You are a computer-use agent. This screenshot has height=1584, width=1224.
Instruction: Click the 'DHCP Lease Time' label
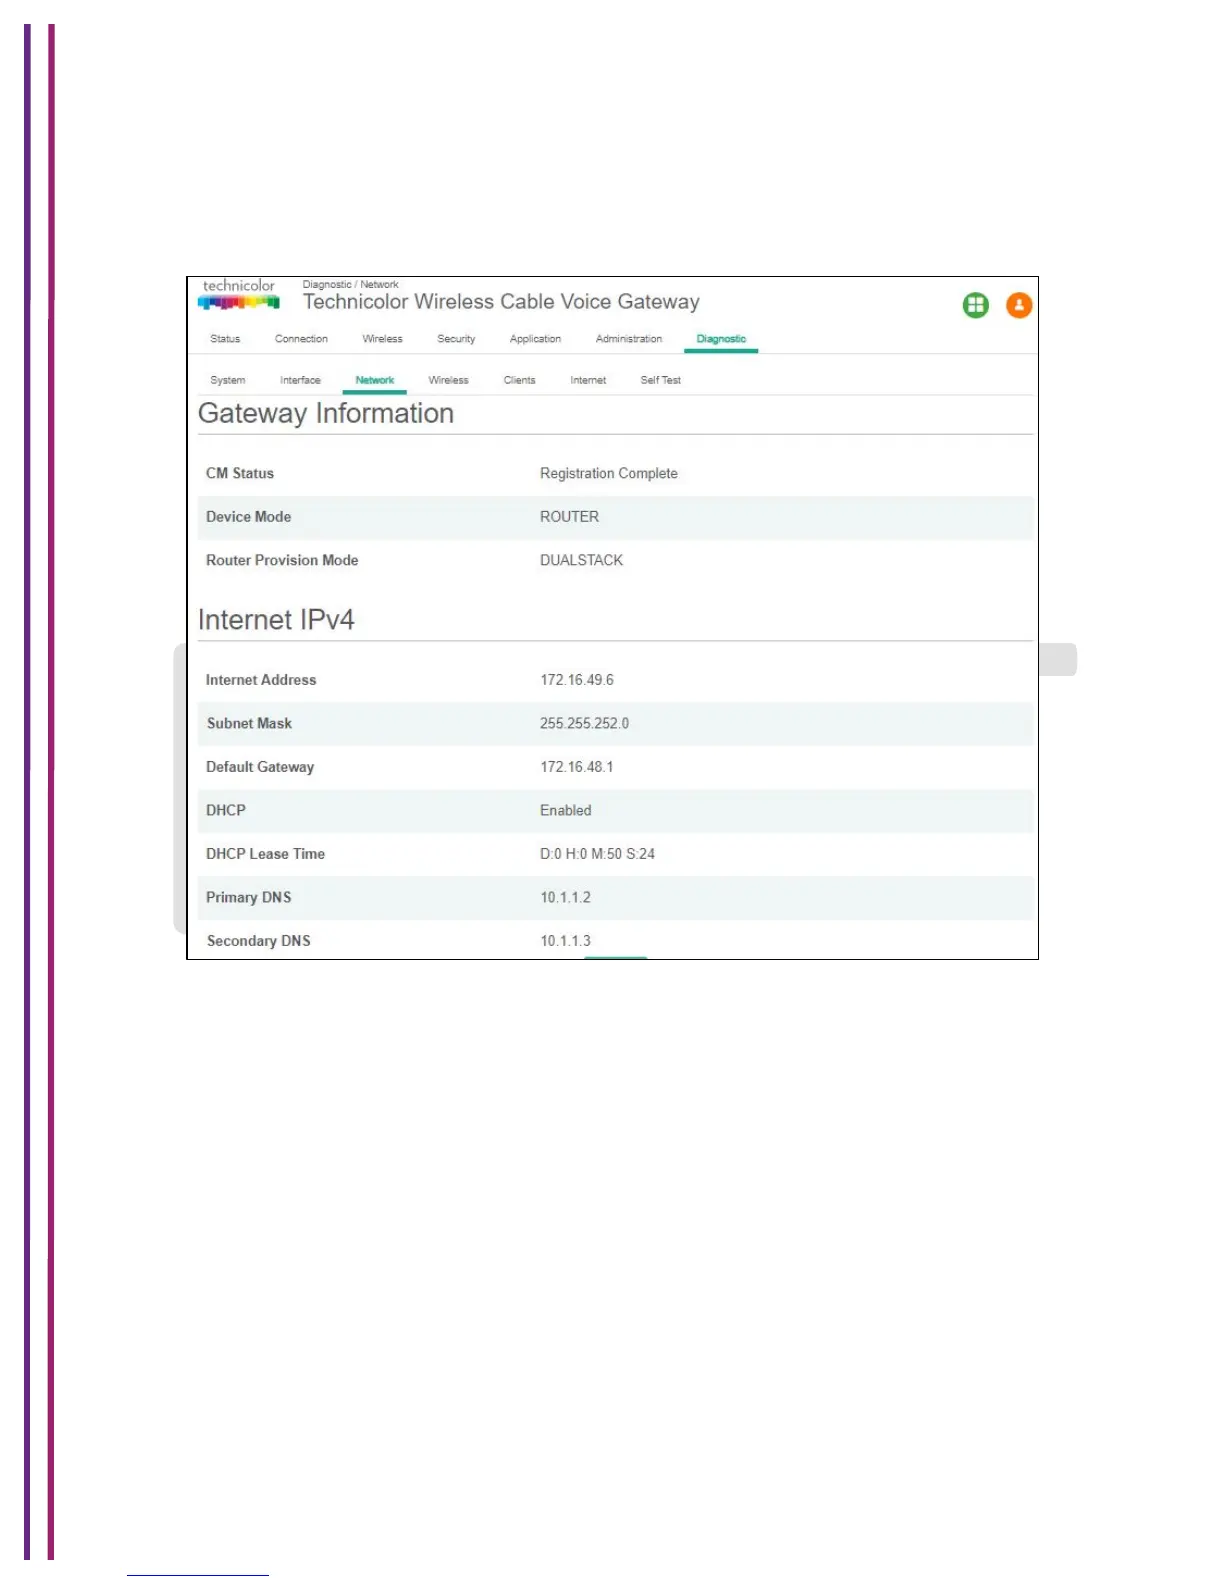pos(265,854)
